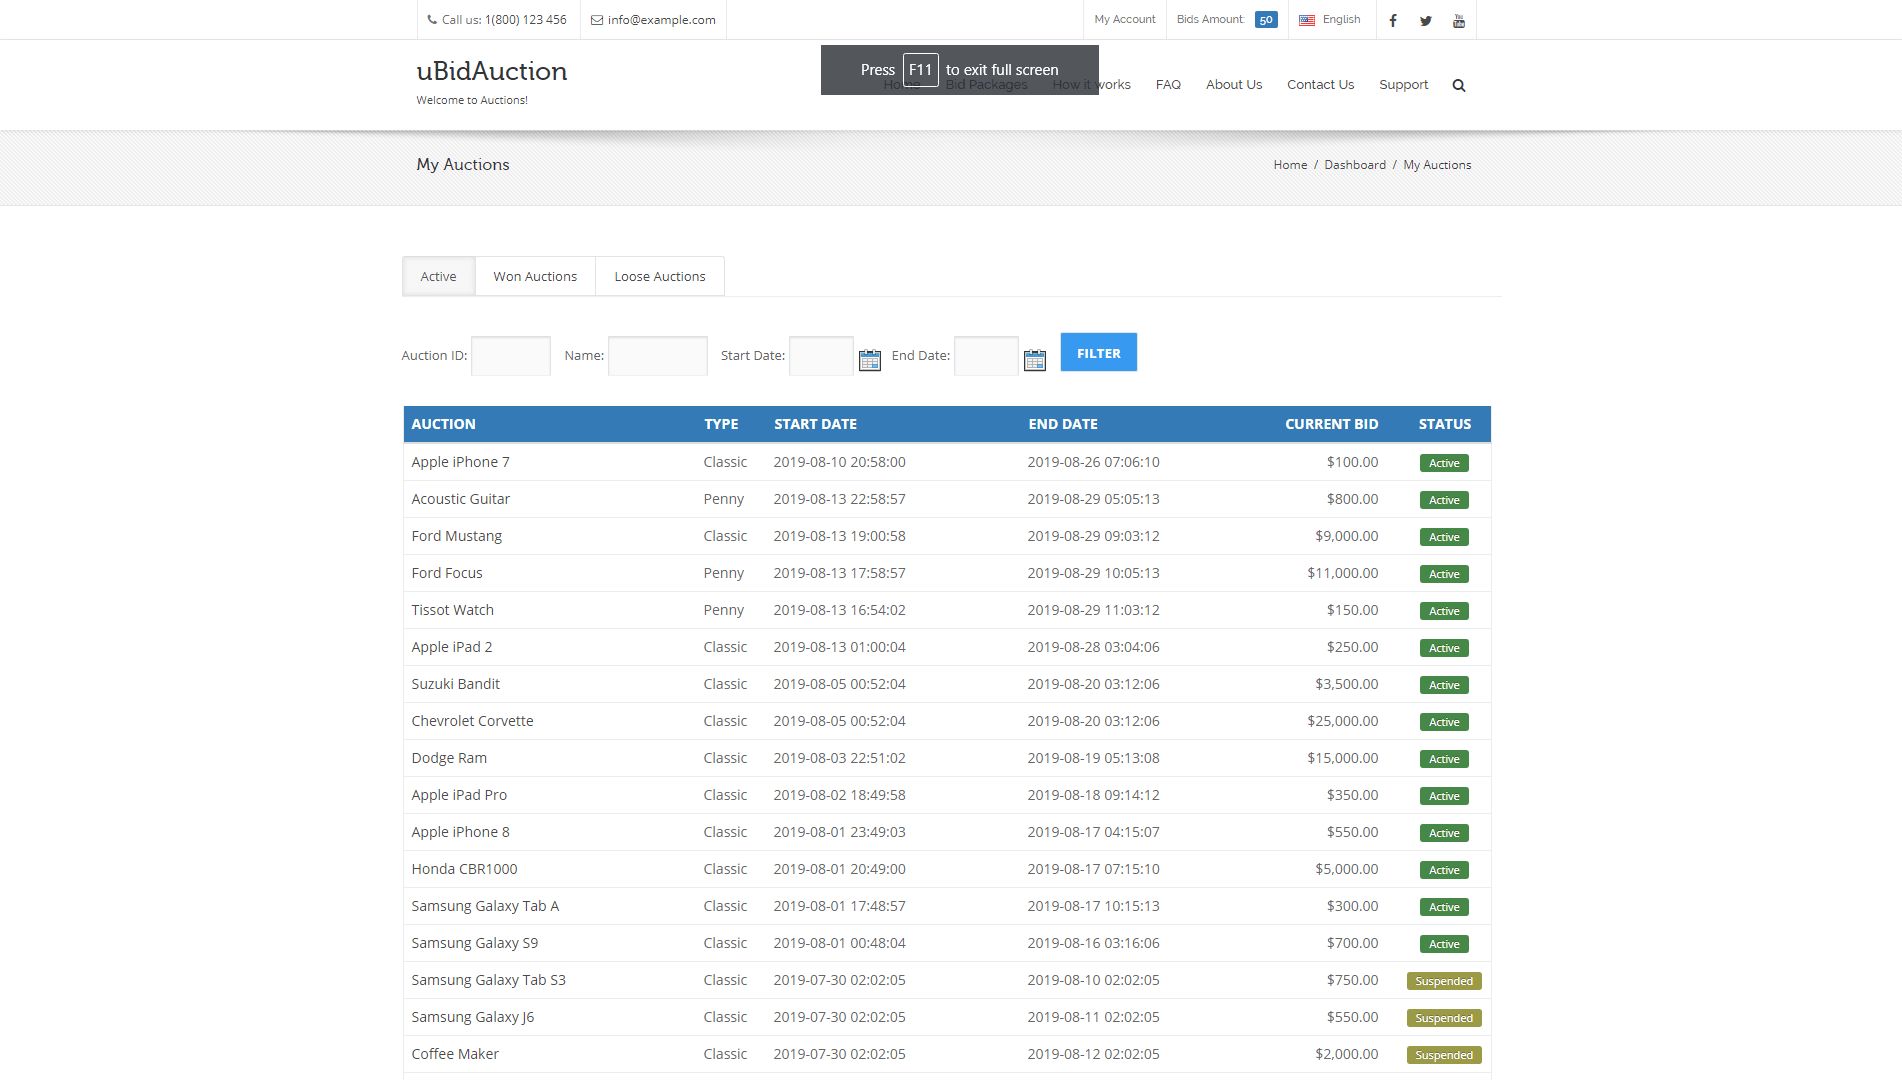1902x1080 pixels.
Task: Open the English language selector
Action: (x=1341, y=19)
